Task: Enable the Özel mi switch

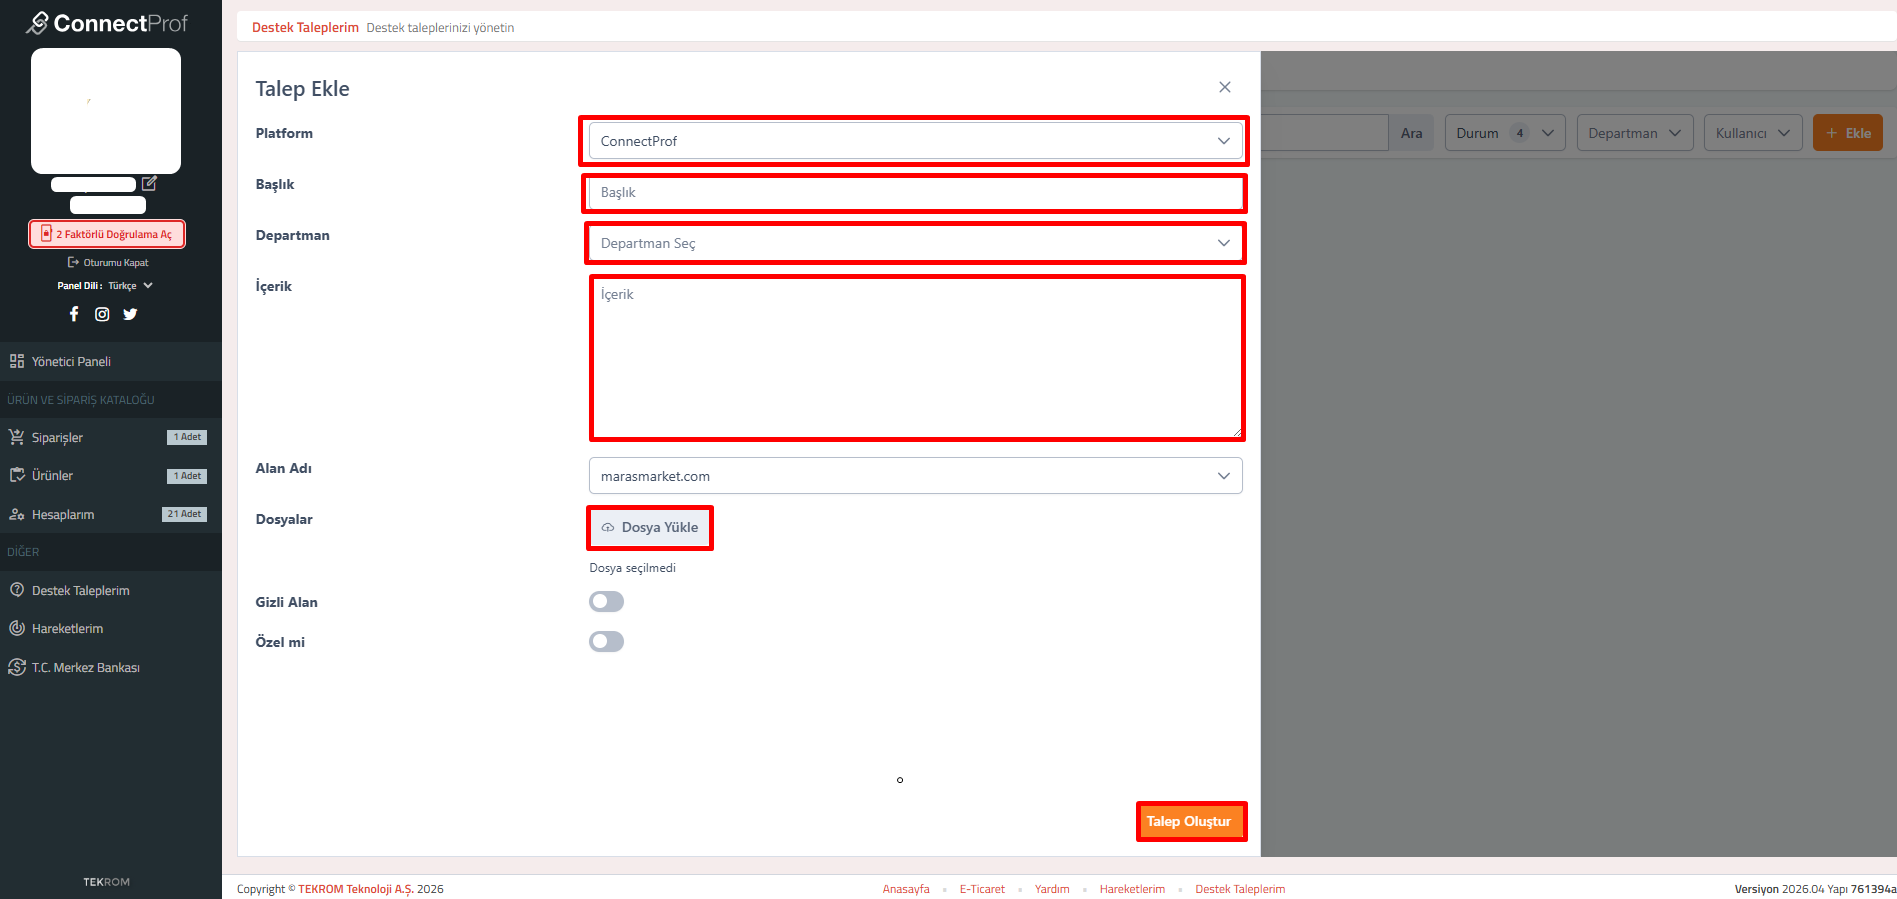Action: click(x=606, y=641)
